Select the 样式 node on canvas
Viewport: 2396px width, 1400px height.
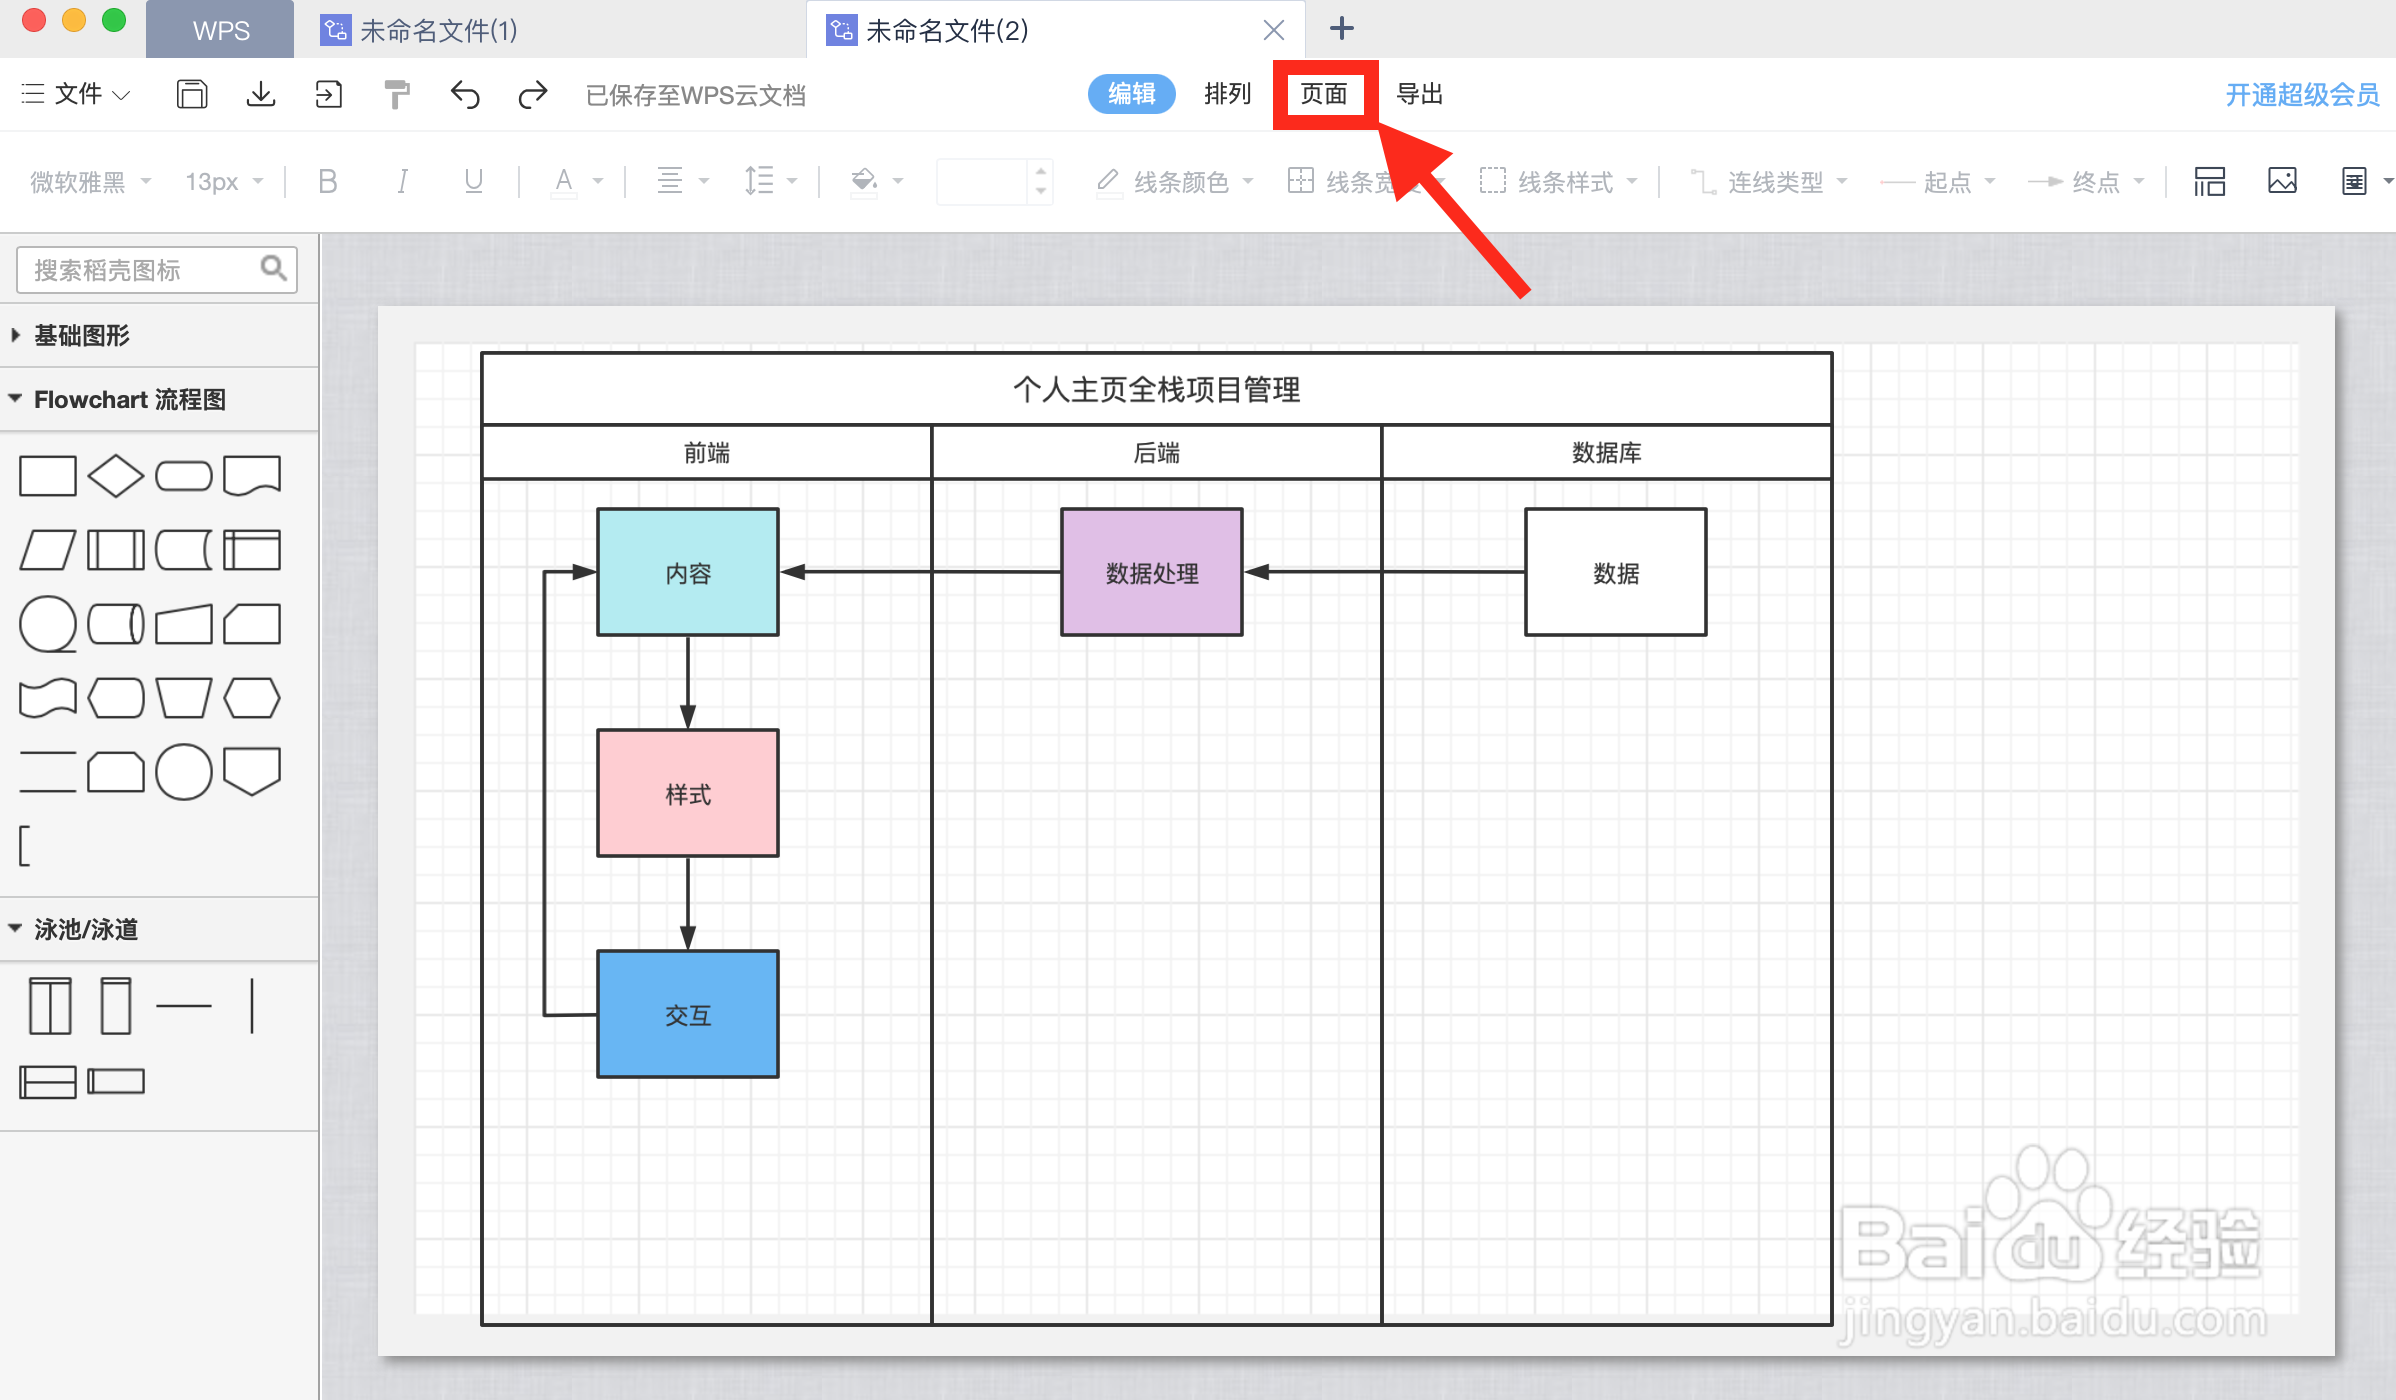688,793
